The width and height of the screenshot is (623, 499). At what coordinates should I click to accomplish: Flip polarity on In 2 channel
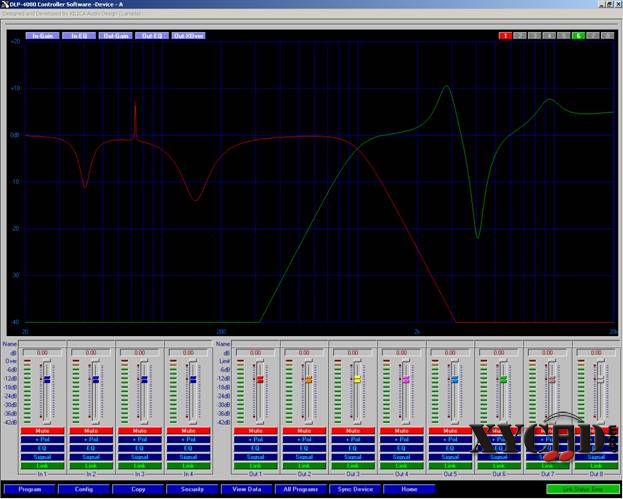click(91, 439)
